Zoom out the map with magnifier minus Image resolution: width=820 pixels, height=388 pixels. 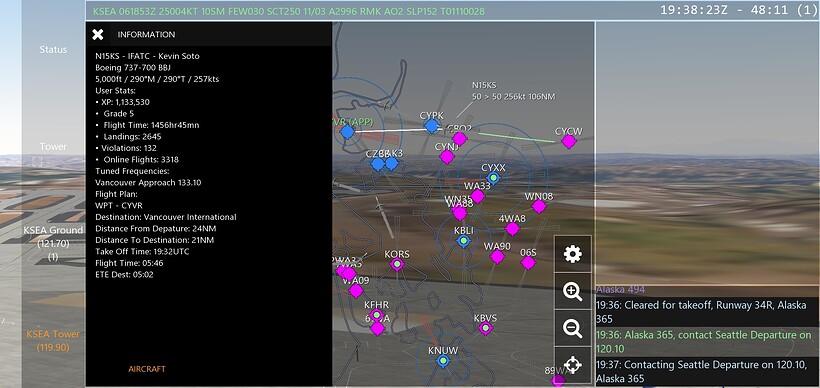pos(573,328)
